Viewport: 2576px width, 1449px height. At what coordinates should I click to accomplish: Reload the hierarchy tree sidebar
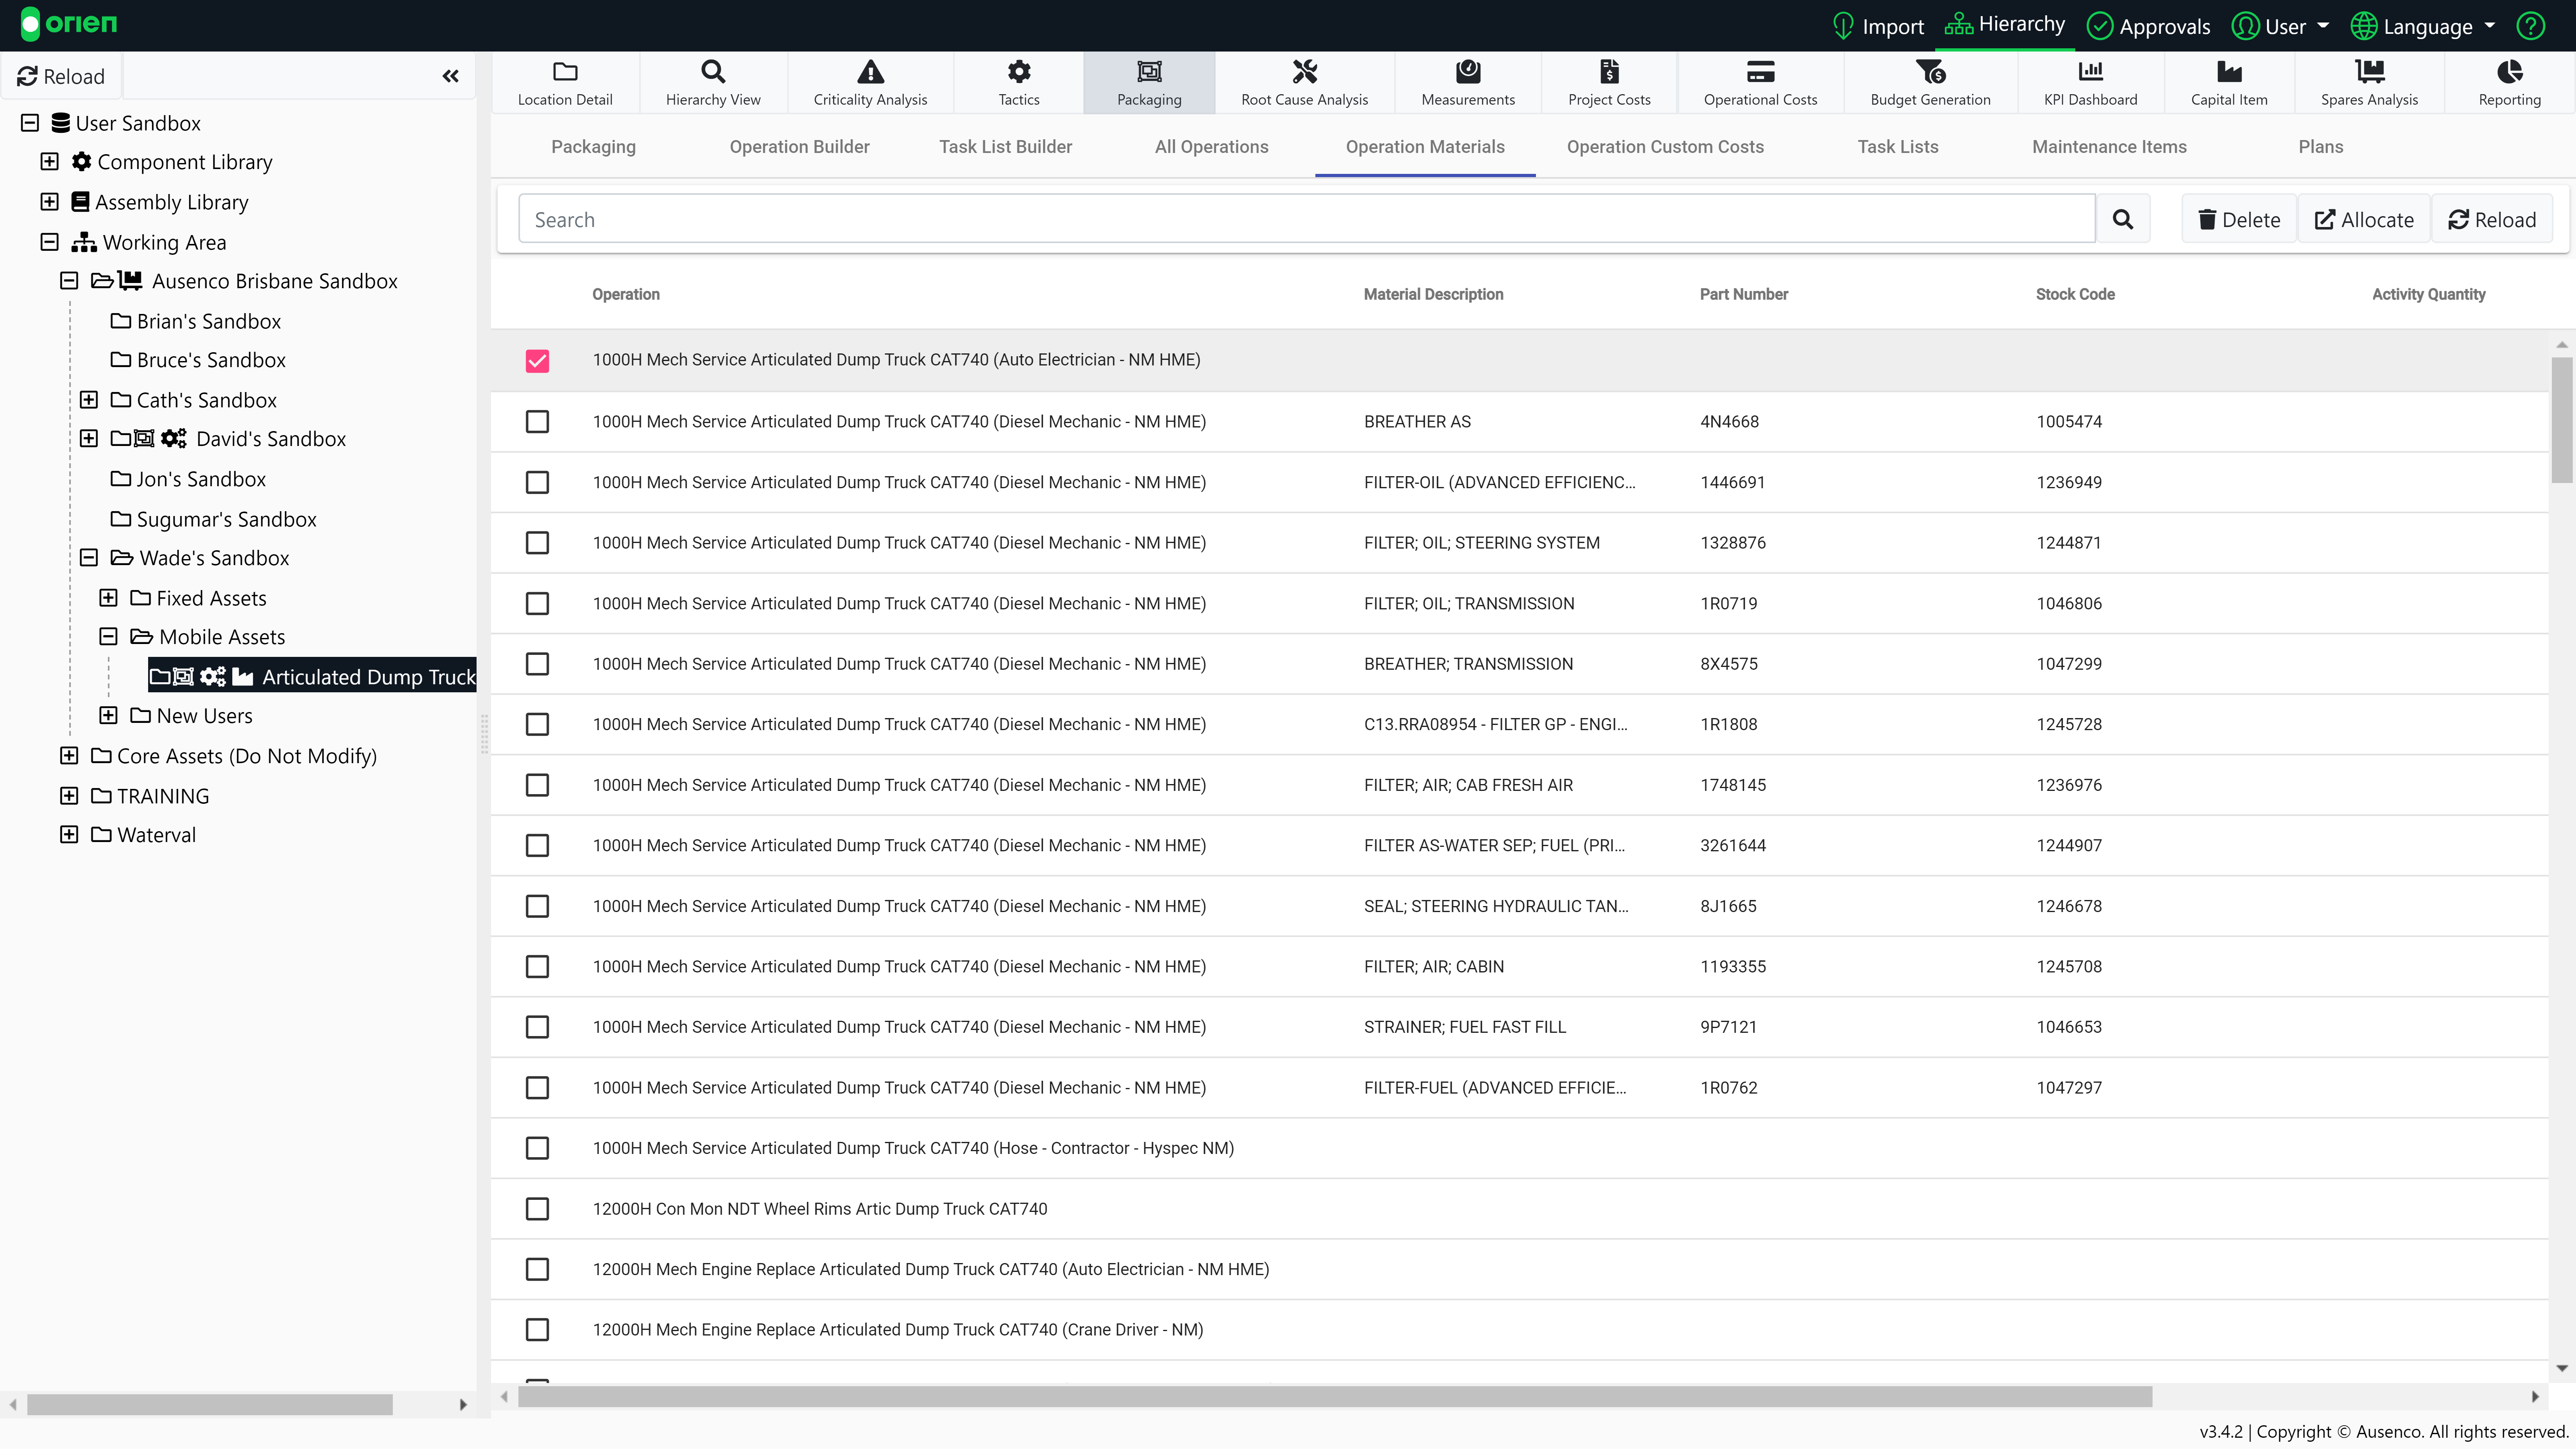[61, 76]
